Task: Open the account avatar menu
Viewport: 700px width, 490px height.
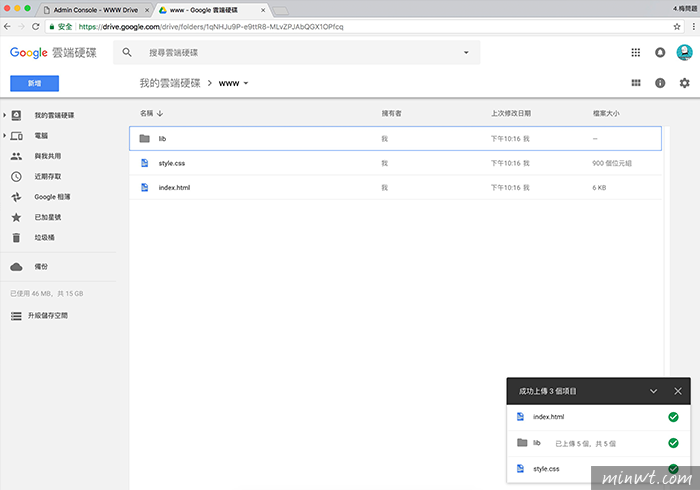Action: point(684,52)
